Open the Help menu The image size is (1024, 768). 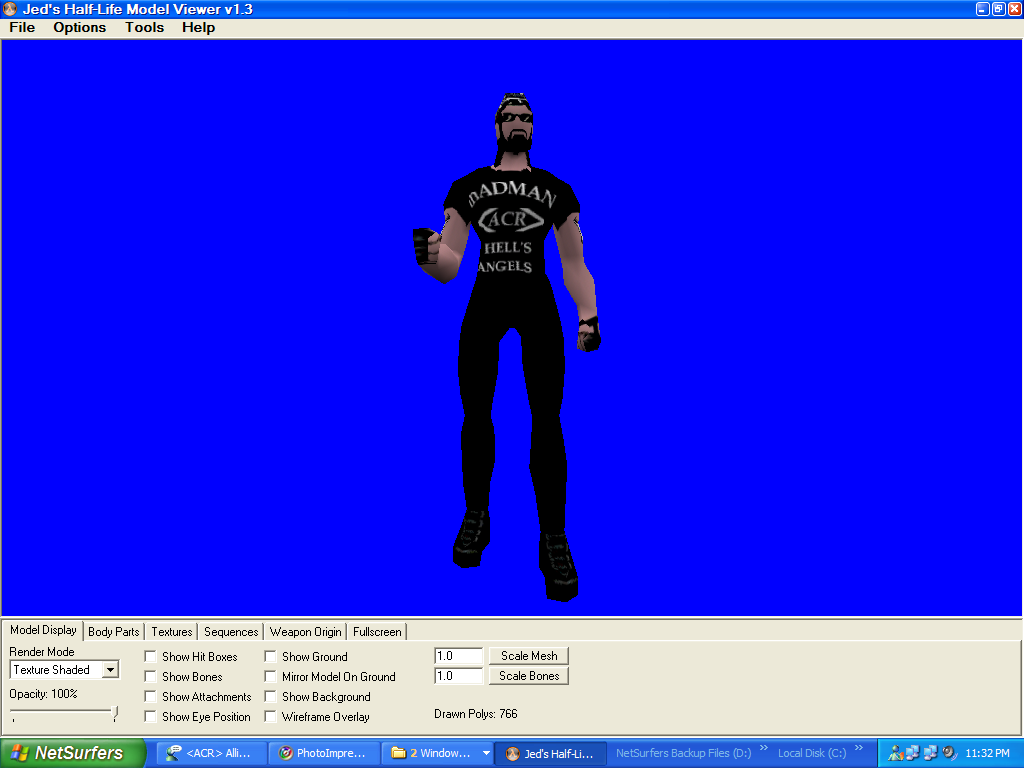199,27
